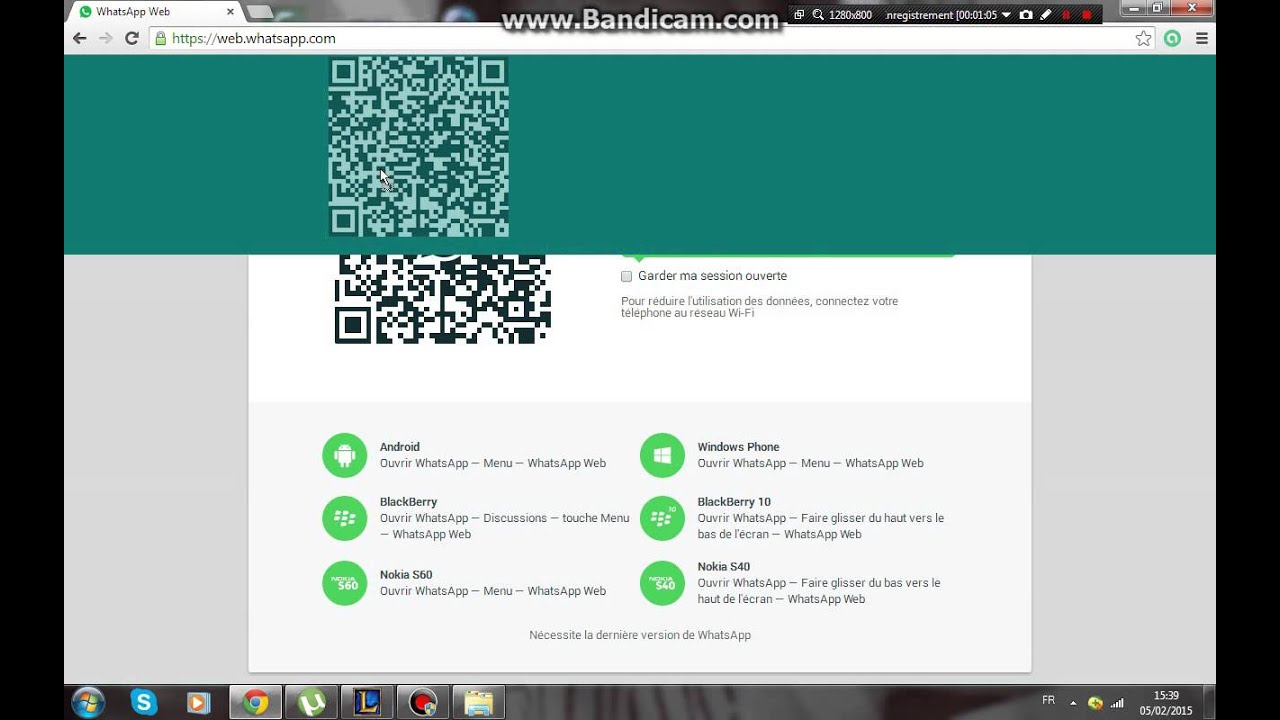The height and width of the screenshot is (720, 1280).
Task: Open Bandicam from the taskbar
Action: pyautogui.click(x=423, y=703)
